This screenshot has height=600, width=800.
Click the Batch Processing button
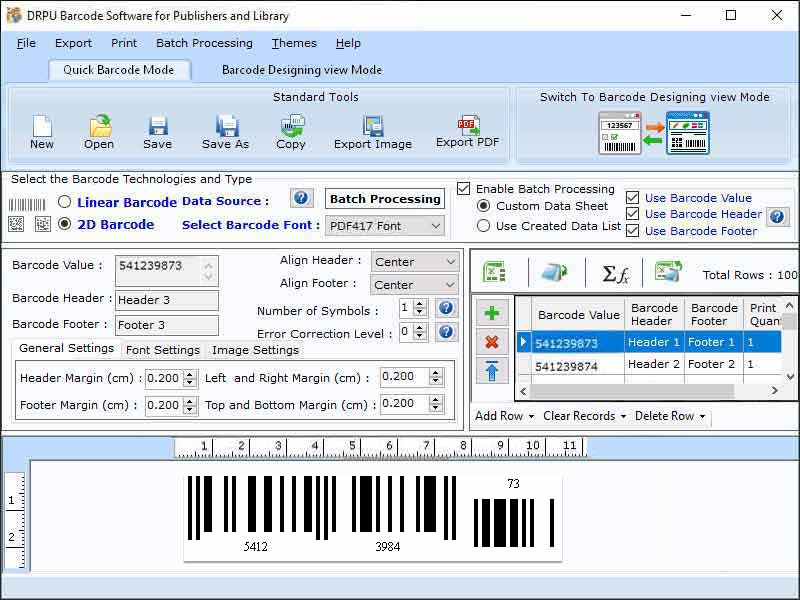(x=384, y=199)
